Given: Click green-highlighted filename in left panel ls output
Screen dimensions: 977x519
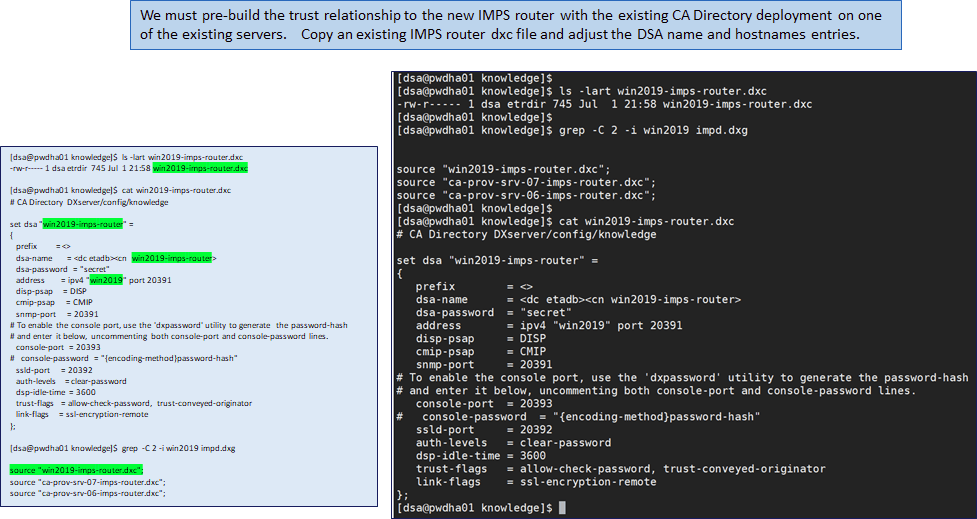Looking at the screenshot, I should [x=200, y=169].
